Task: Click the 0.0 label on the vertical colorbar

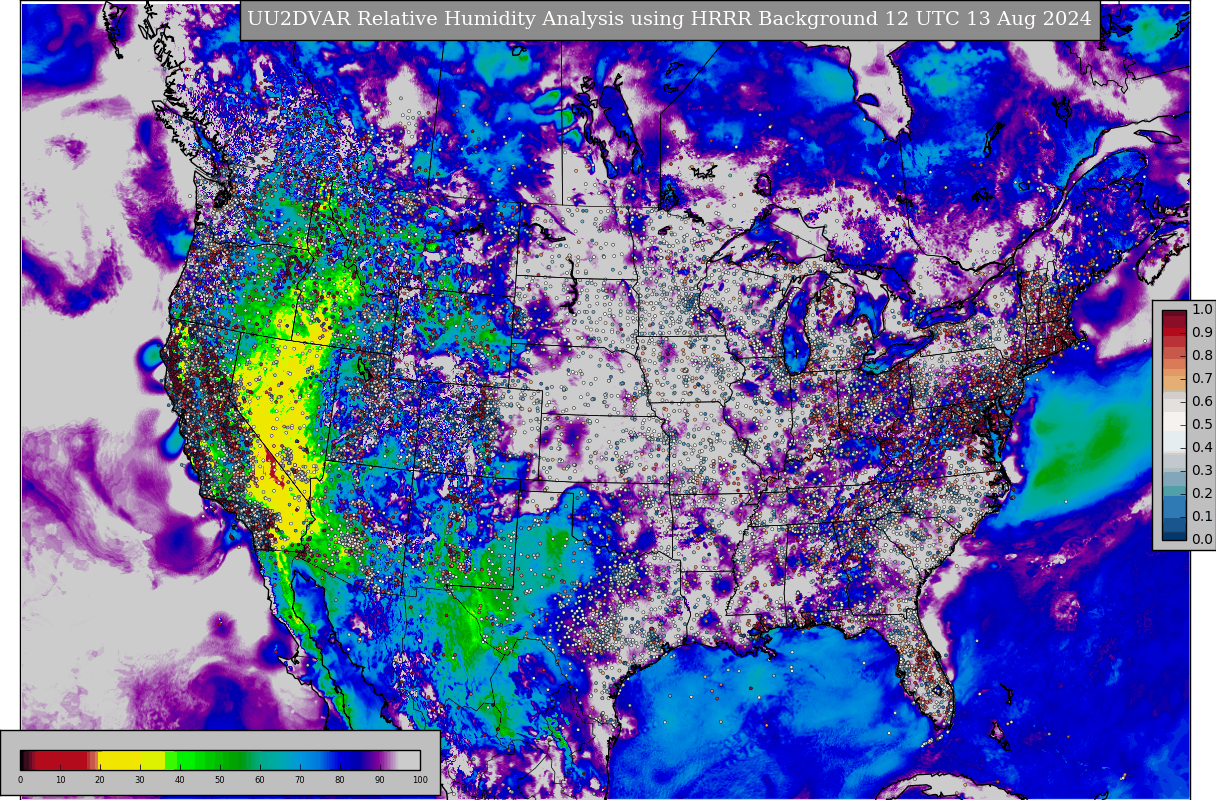Action: pos(1202,540)
